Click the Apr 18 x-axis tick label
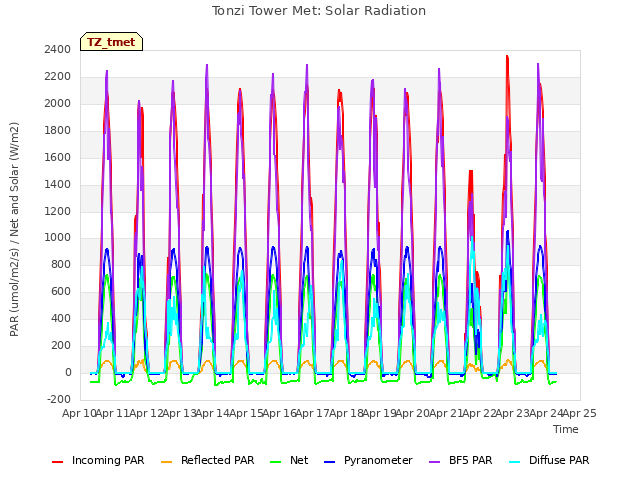 (346, 413)
